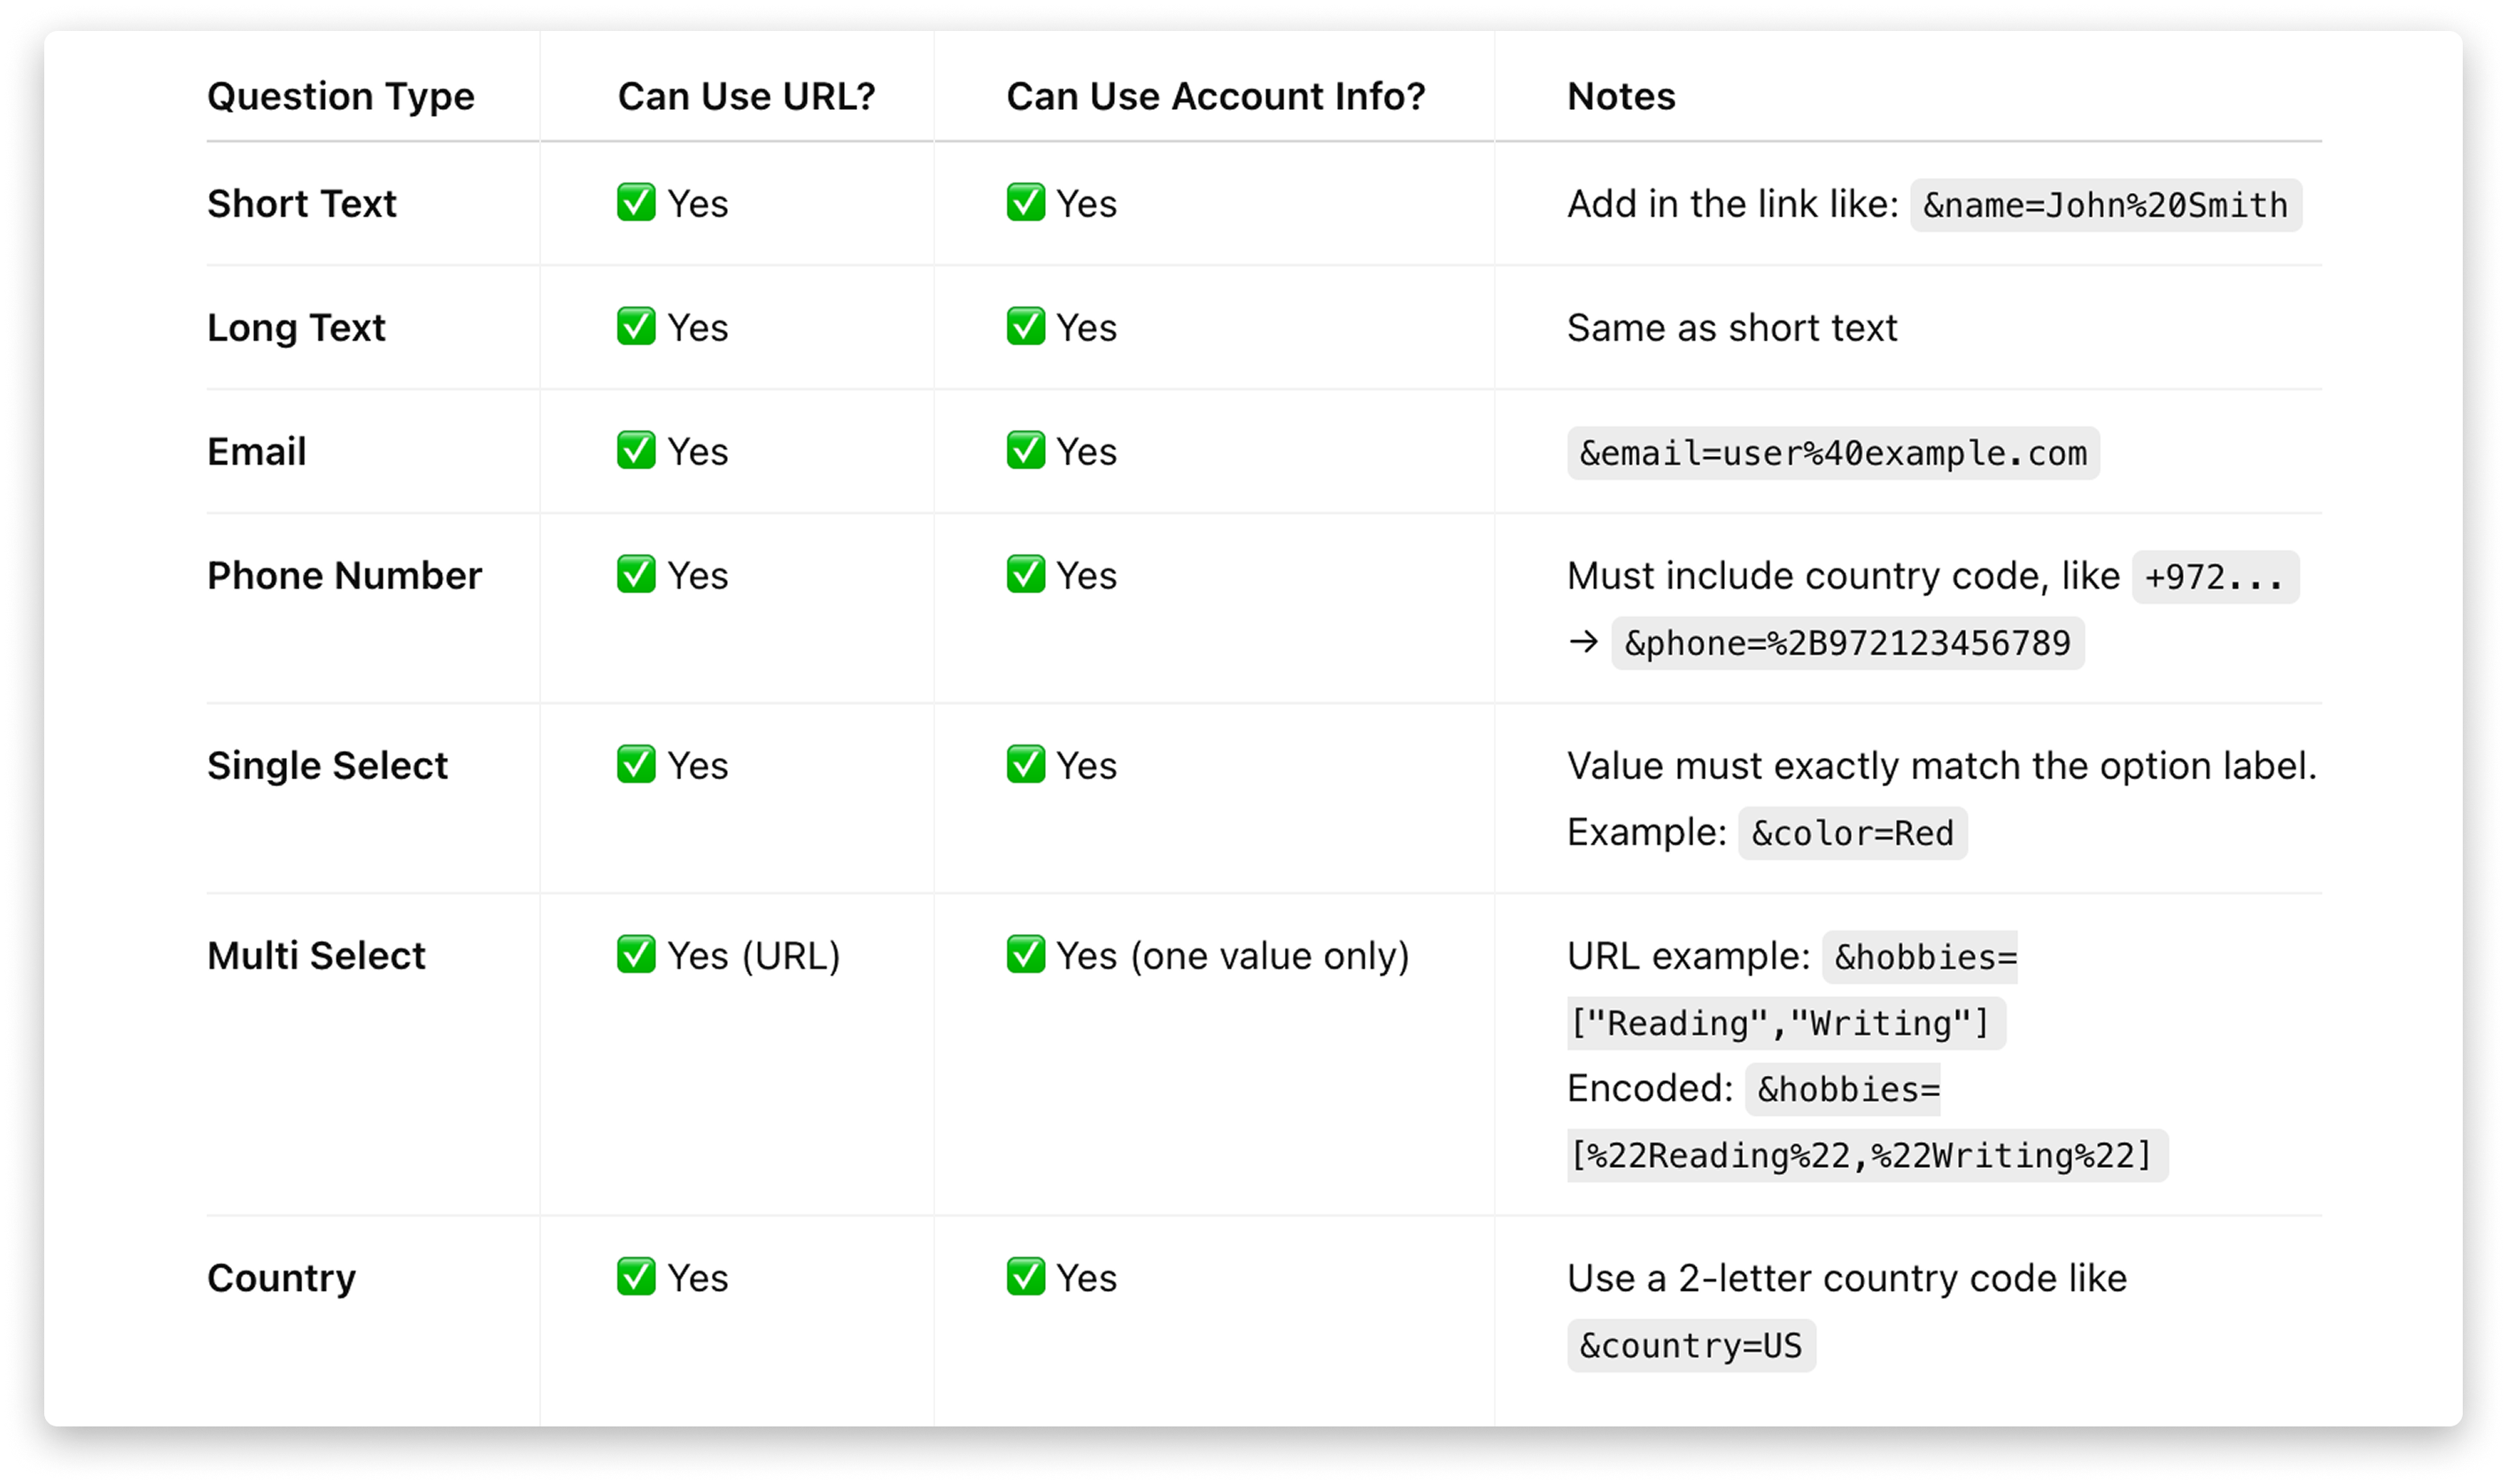Click the green check in Email Account Info cell

(x=1025, y=450)
